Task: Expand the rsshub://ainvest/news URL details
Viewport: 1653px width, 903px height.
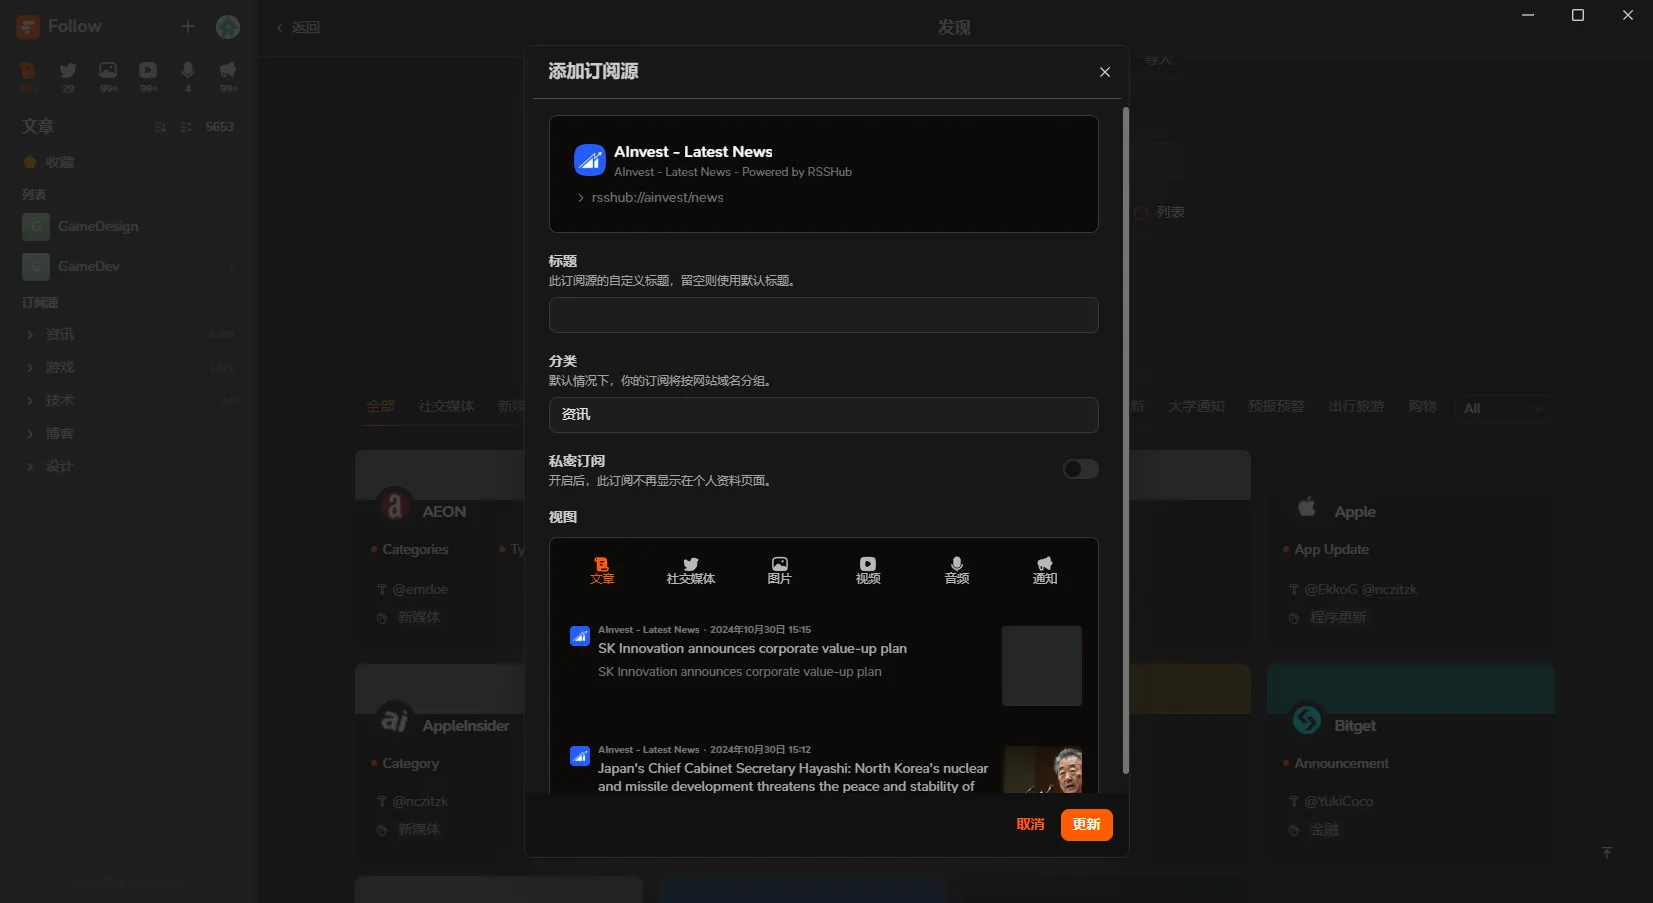Action: [x=581, y=198]
